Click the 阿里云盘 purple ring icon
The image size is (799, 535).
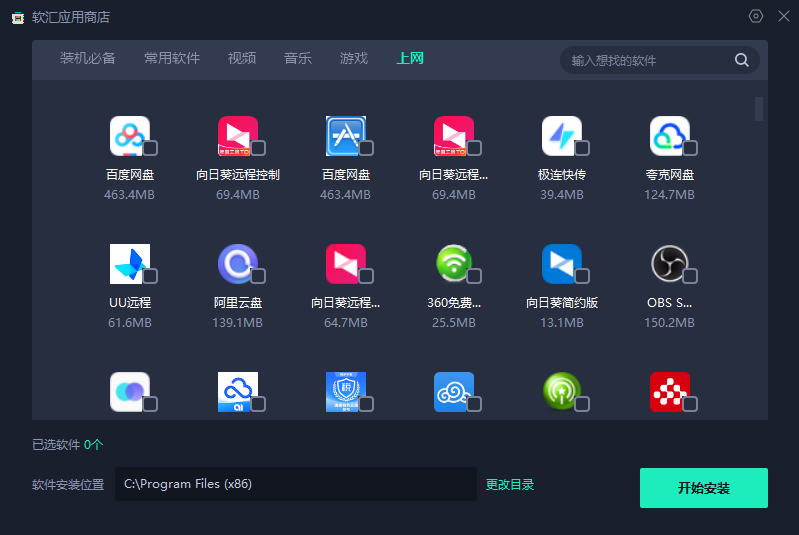[x=238, y=264]
